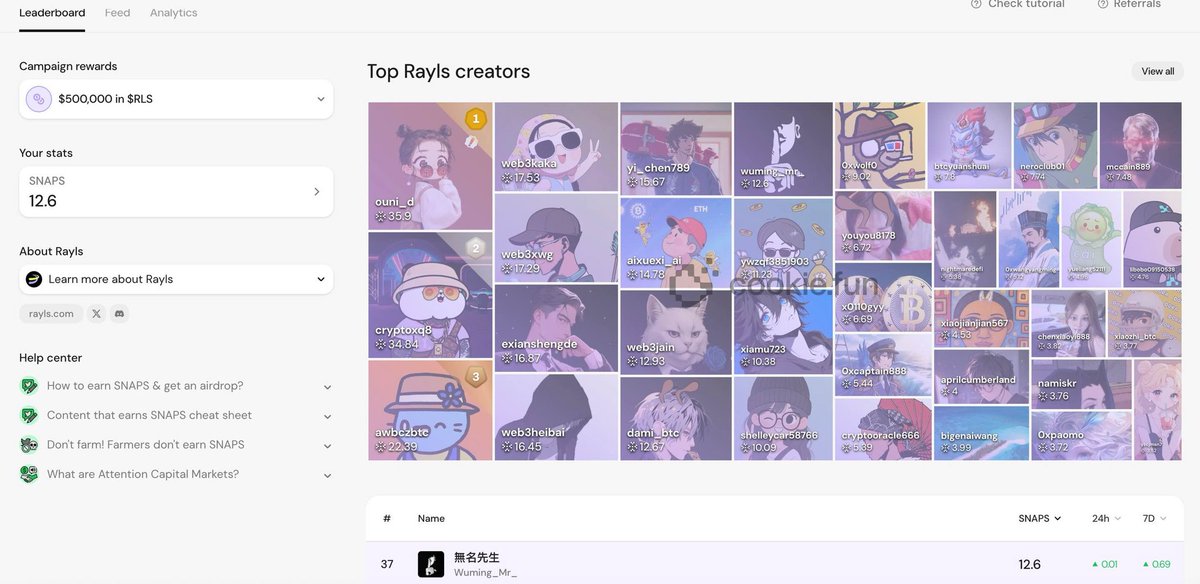Expand Don't farm! Farmers don't earn SNAPS

pos(176,445)
